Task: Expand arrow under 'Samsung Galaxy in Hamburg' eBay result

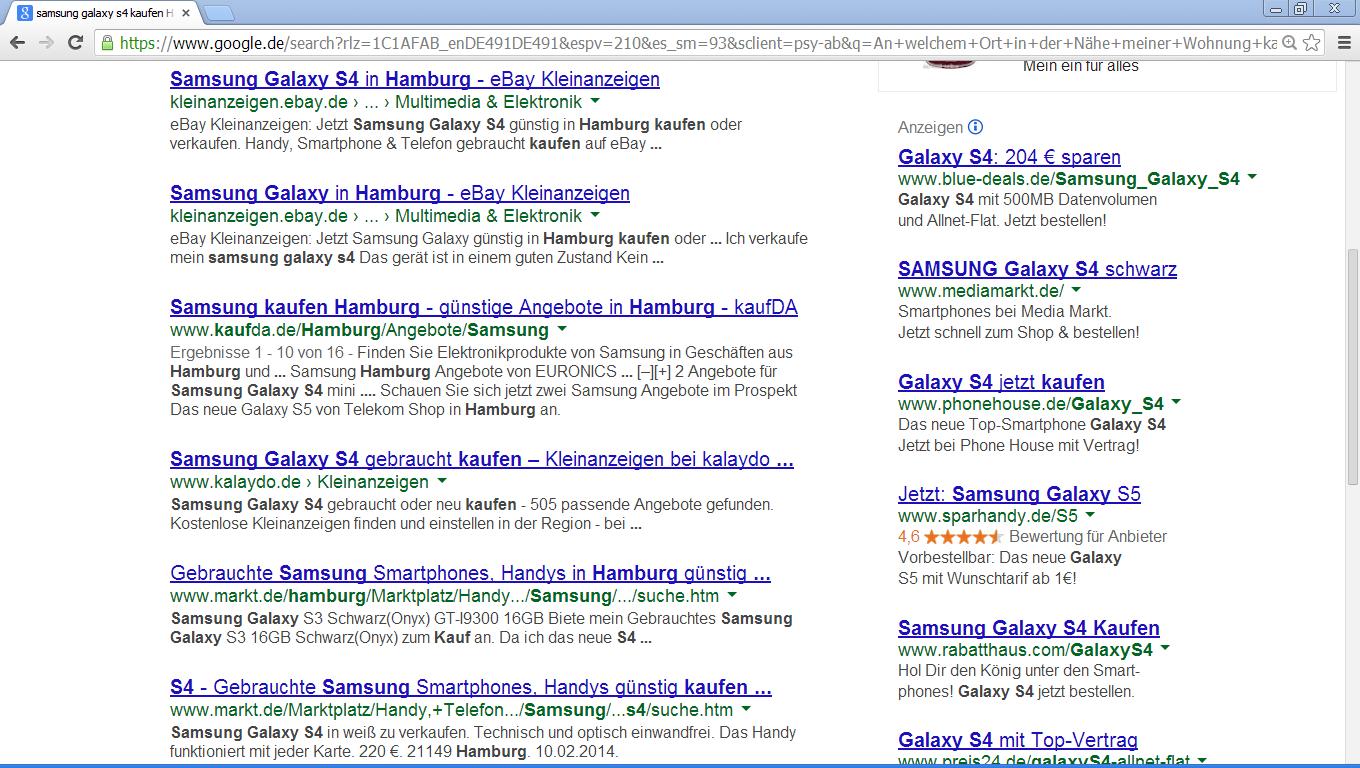Action: point(595,215)
